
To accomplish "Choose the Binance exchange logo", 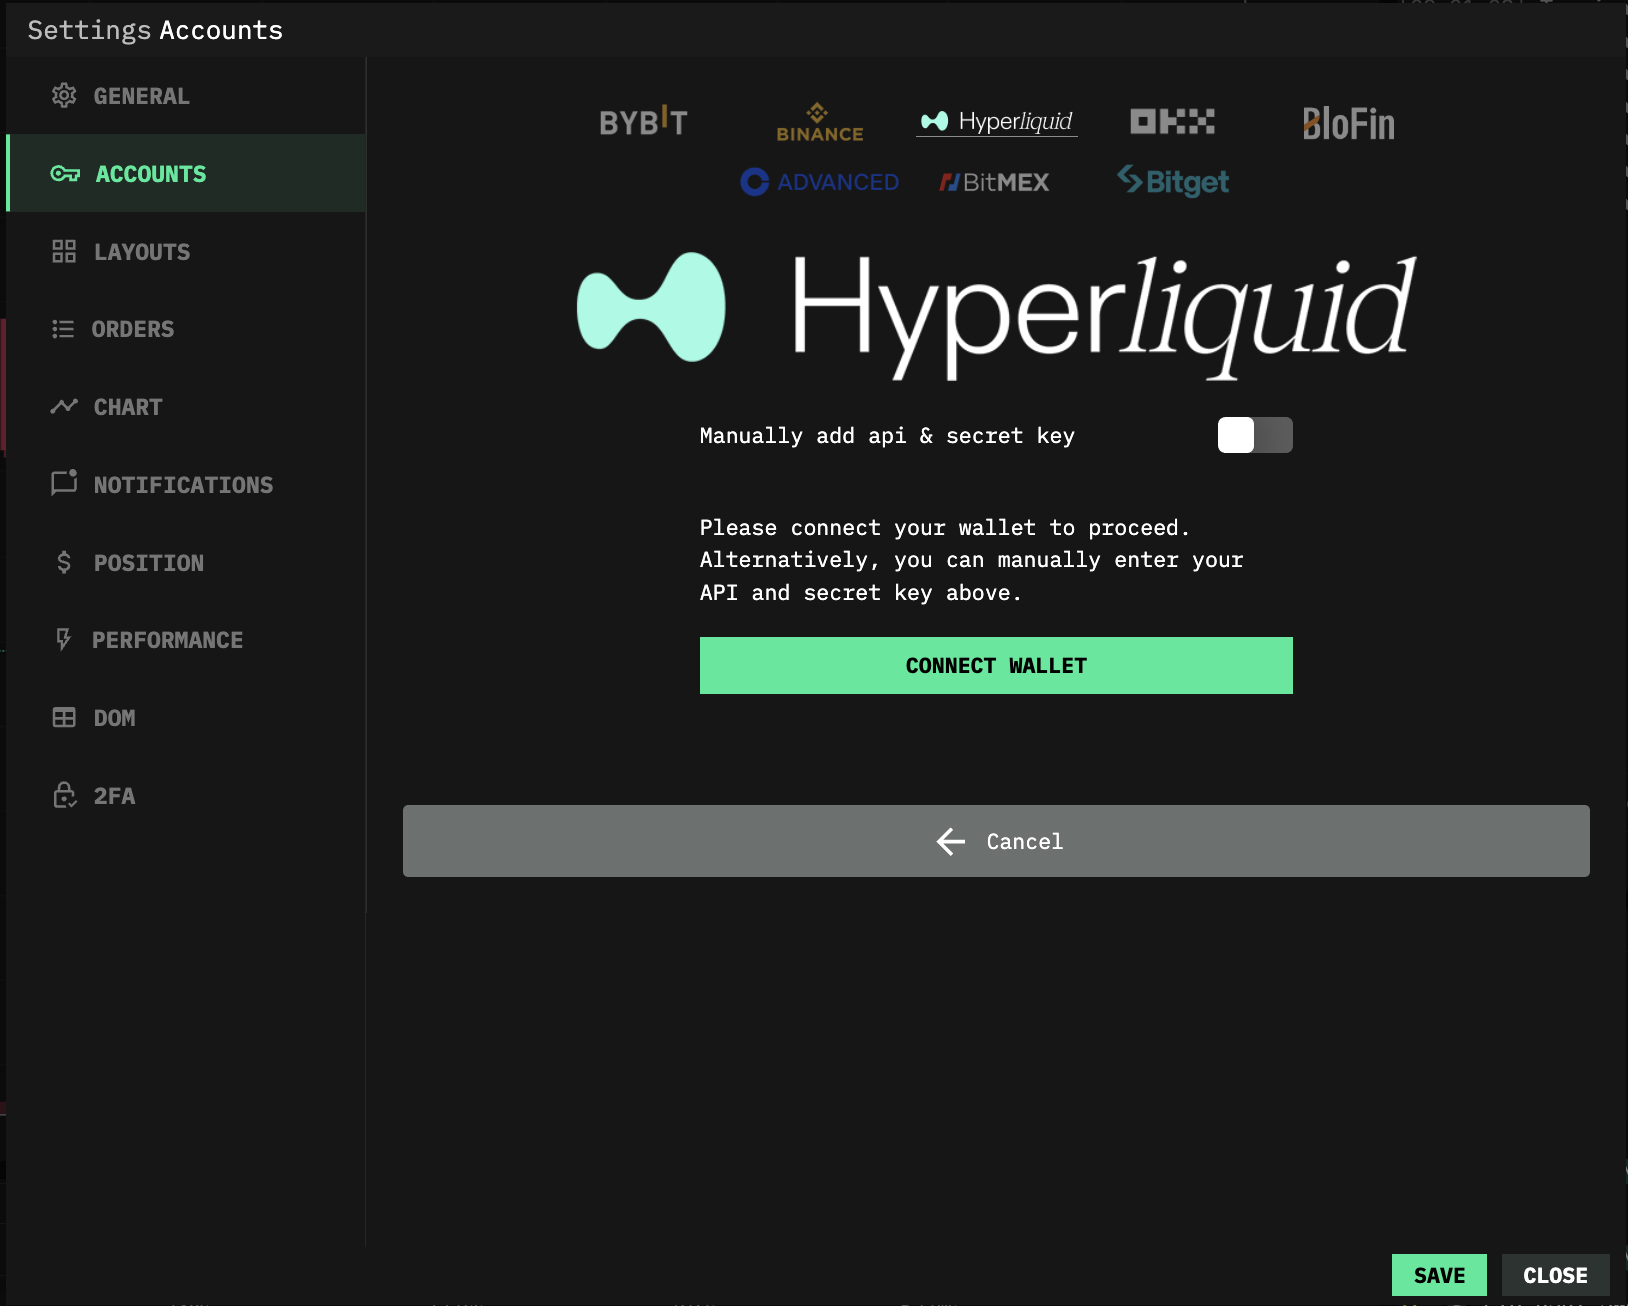I will (819, 123).
